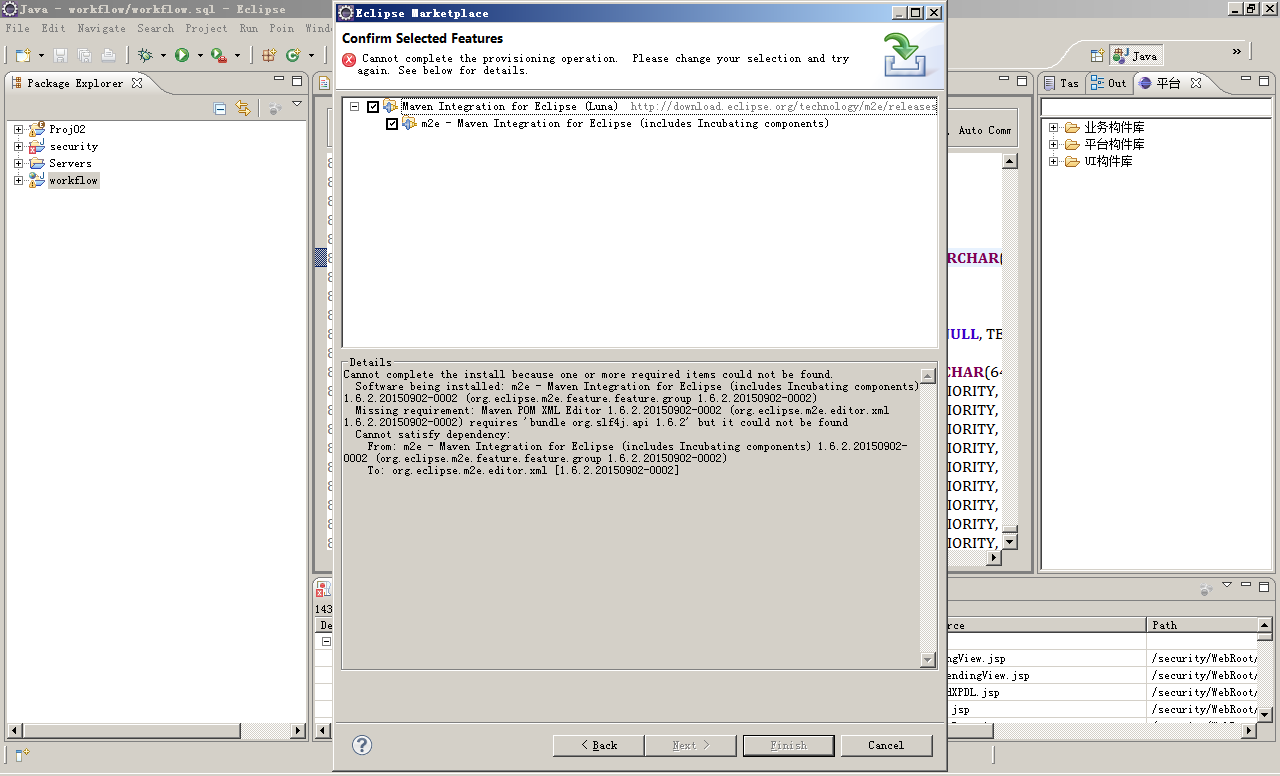The image size is (1280, 776).
Task: Close the Package Explorer tab
Action: click(137, 83)
